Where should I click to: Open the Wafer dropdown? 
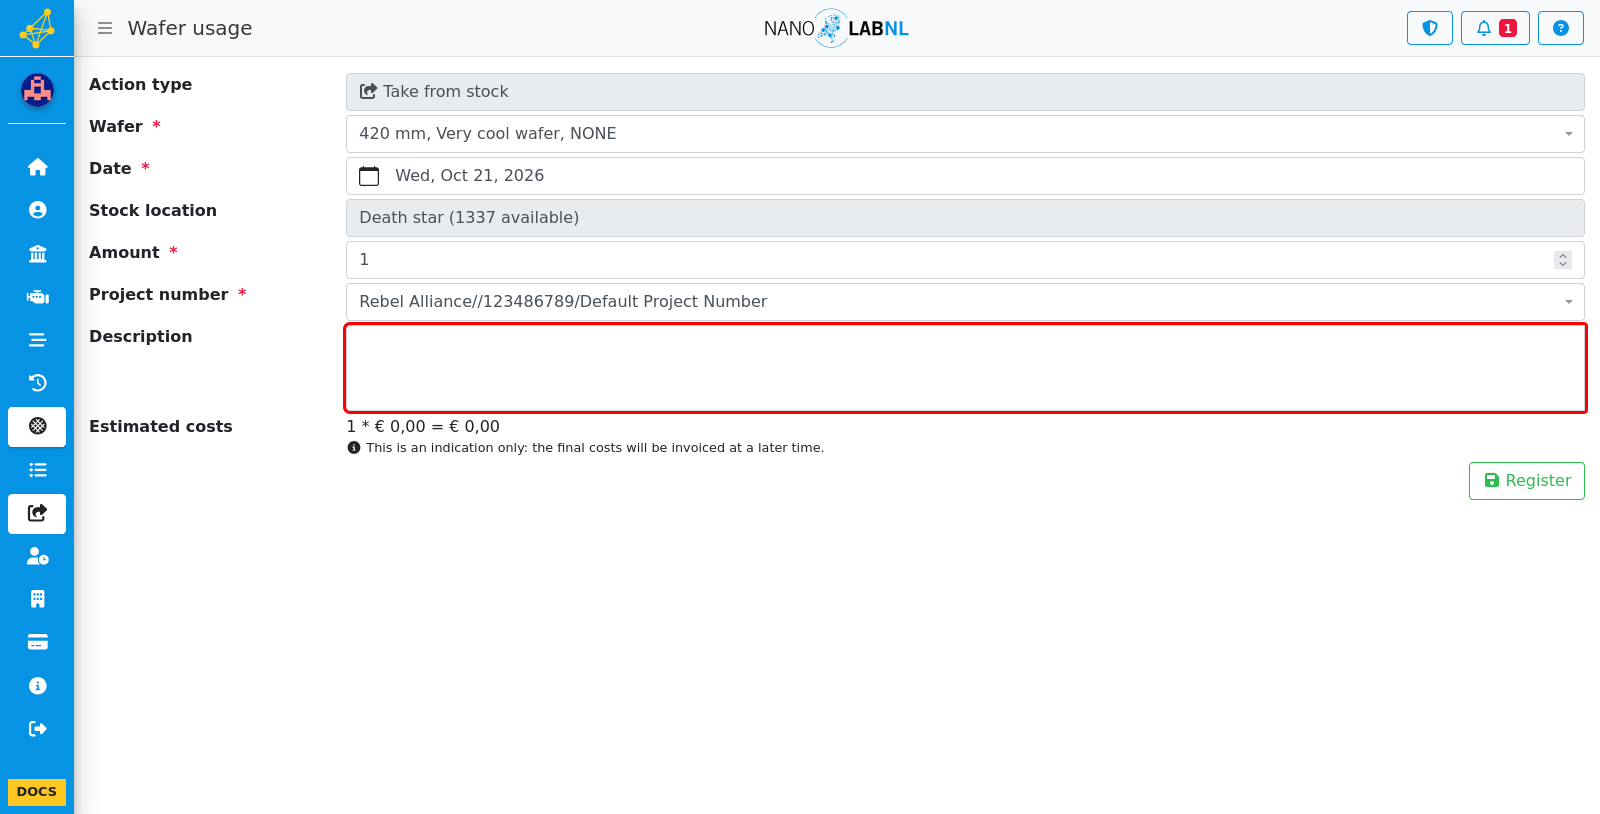(965, 134)
